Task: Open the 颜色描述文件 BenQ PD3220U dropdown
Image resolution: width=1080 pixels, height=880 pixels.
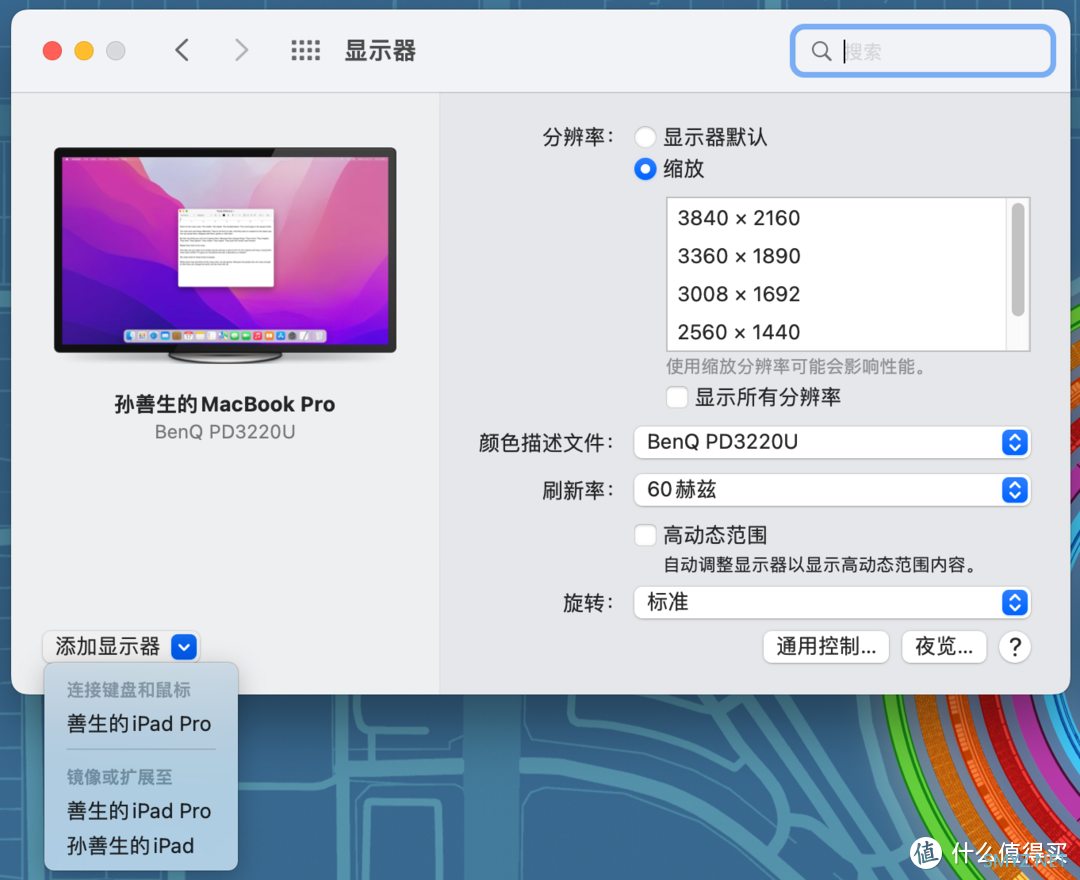Action: 831,442
